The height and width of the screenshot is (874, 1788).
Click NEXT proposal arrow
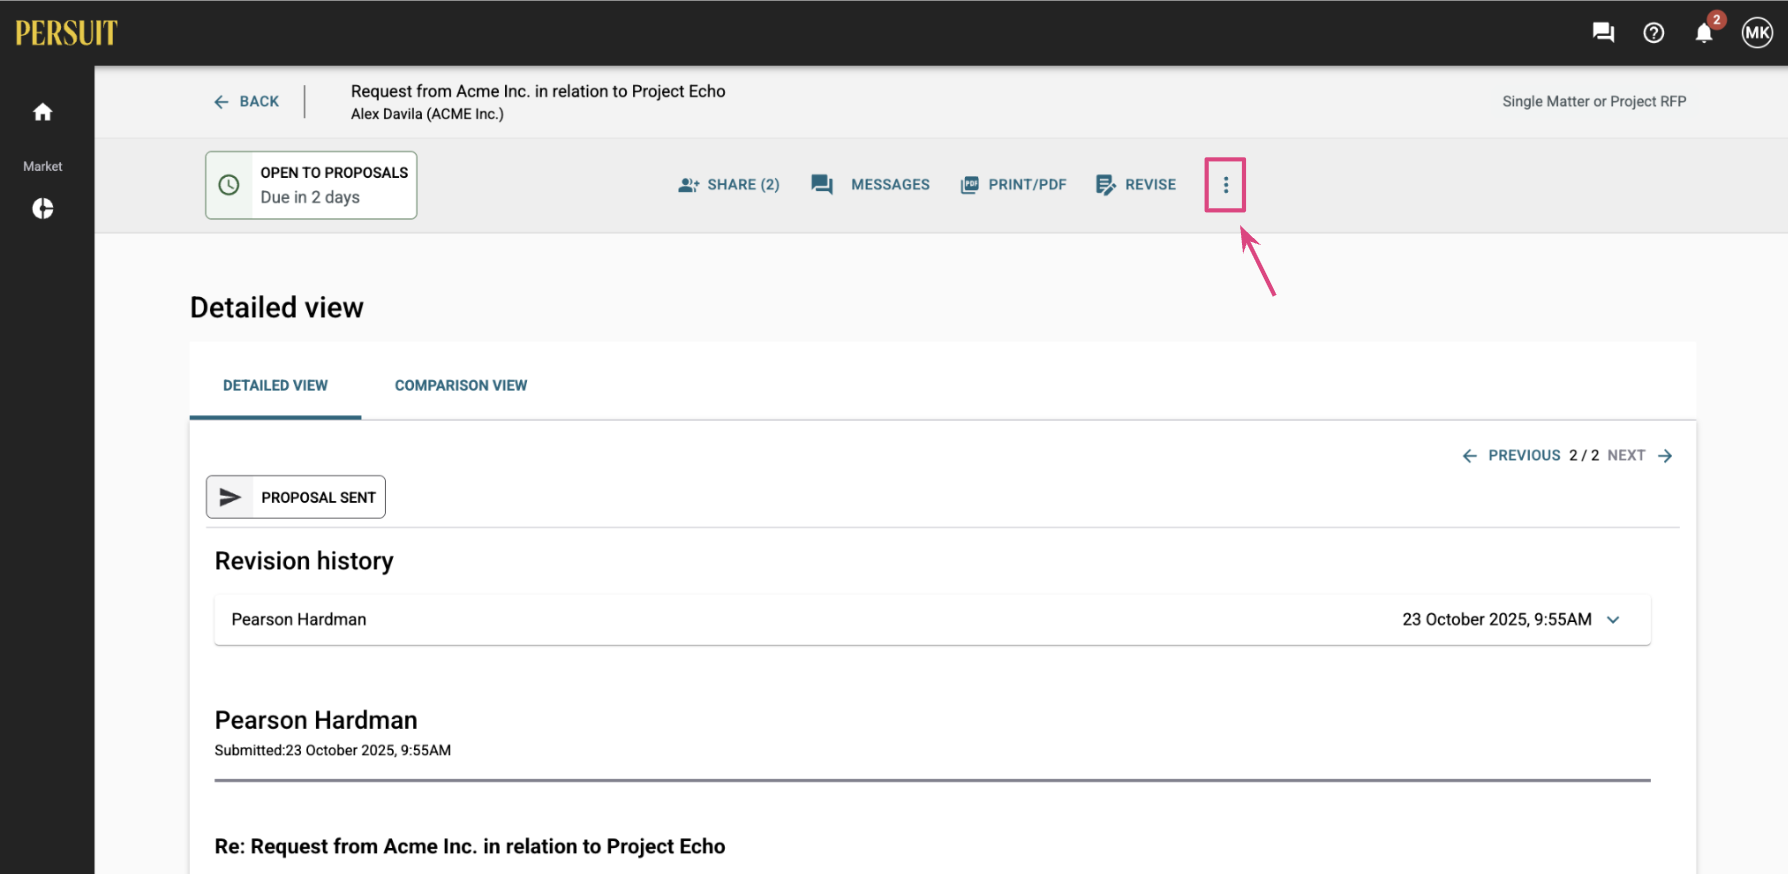1640,456
